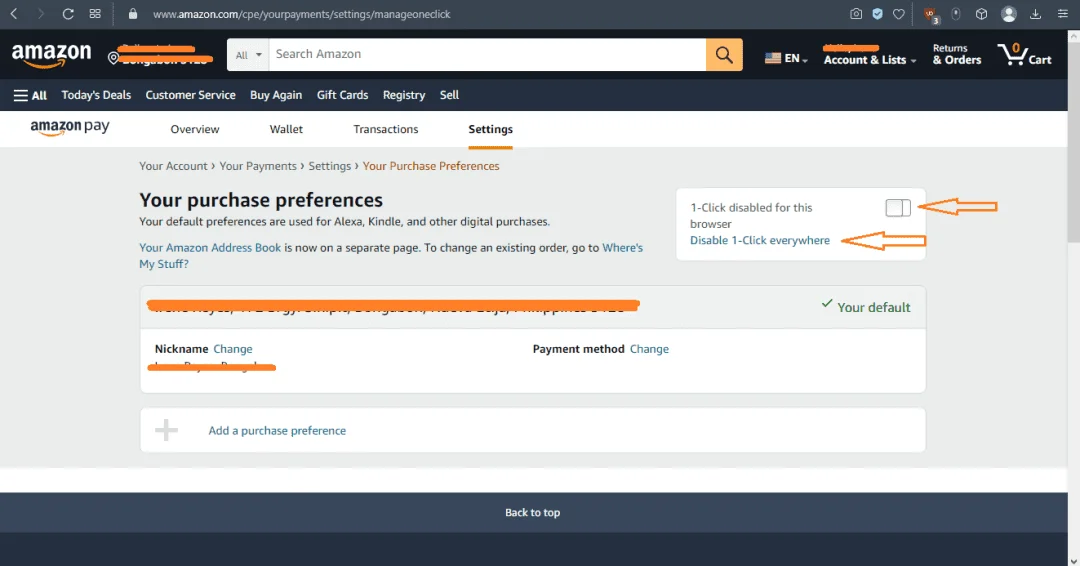The image size is (1080, 566).
Task: Click the plus icon for adding a preference
Action: point(166,430)
